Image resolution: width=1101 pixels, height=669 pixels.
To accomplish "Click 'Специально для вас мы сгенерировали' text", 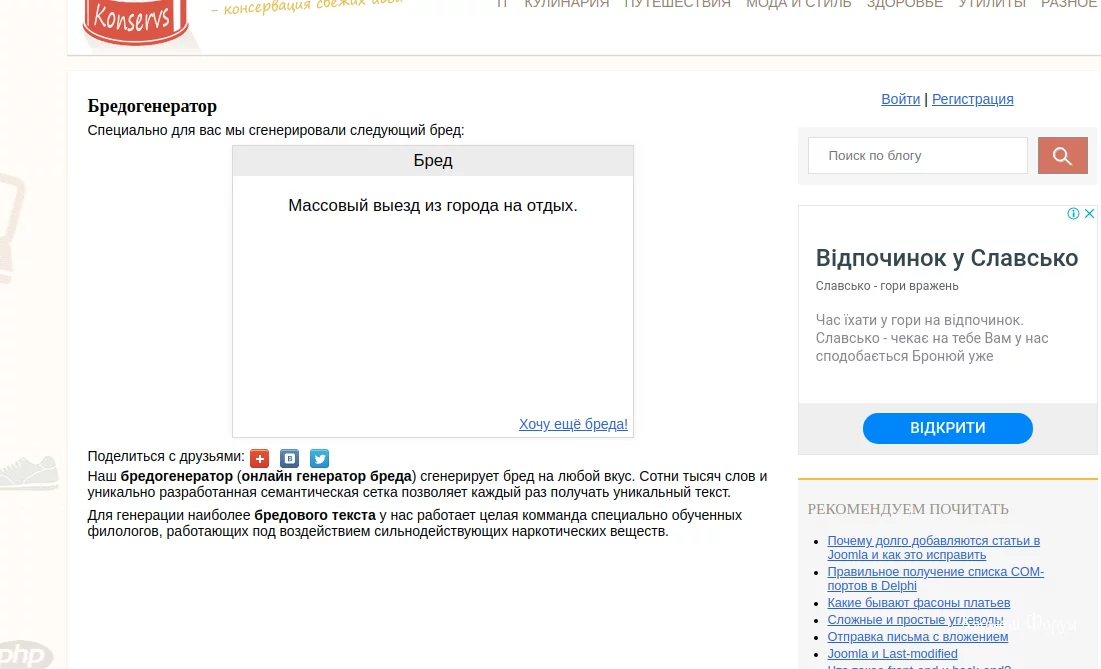I will tap(275, 130).
